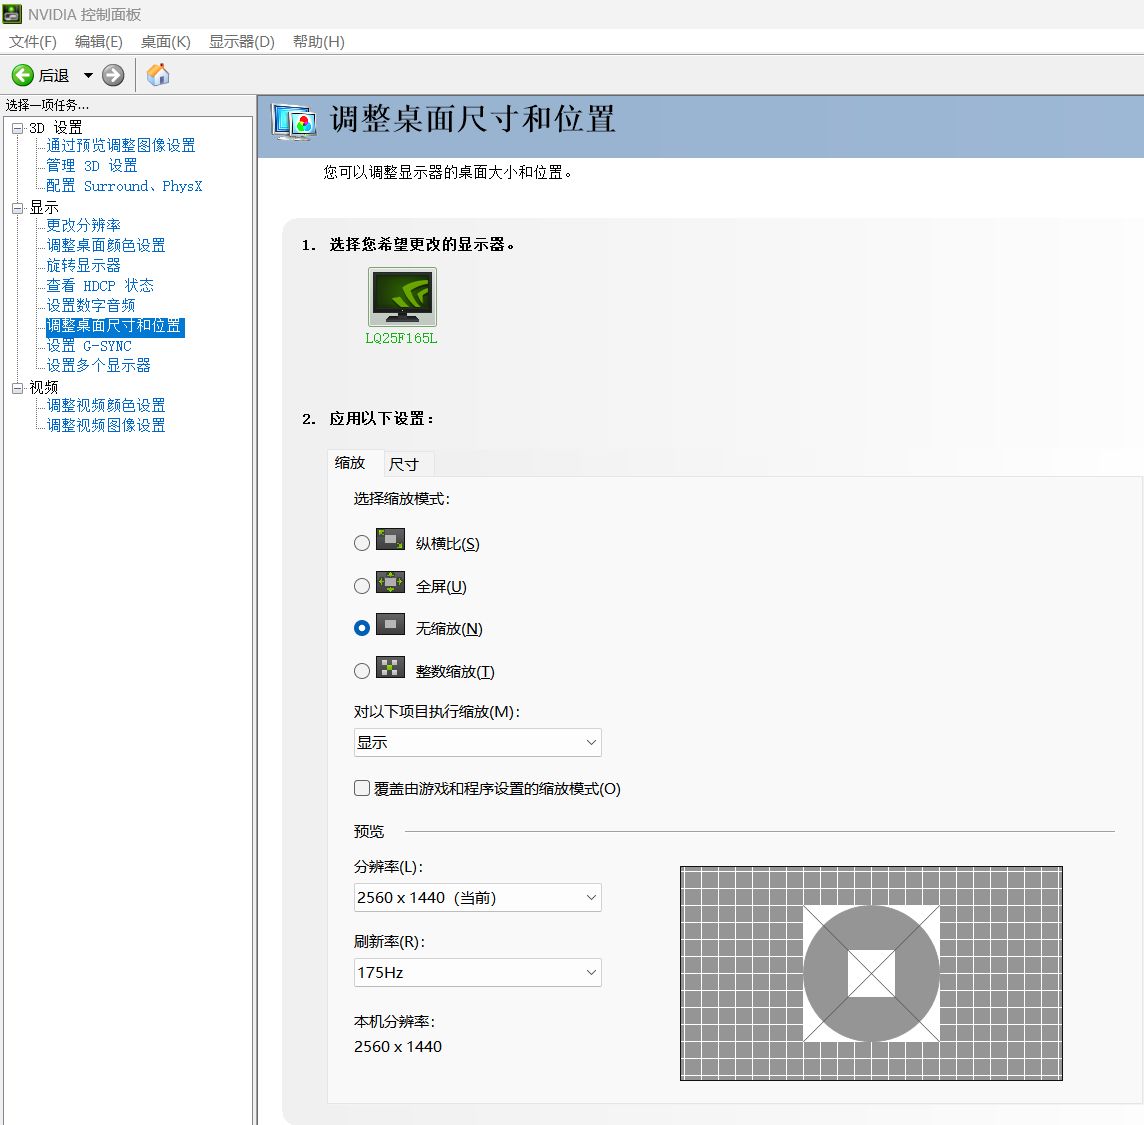The width and height of the screenshot is (1144, 1125).
Task: Click the grey Forward arrow icon
Action: click(x=113, y=74)
